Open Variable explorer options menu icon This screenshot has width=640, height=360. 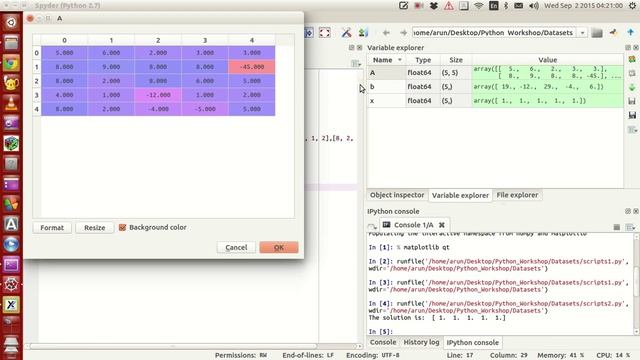[x=632, y=130]
